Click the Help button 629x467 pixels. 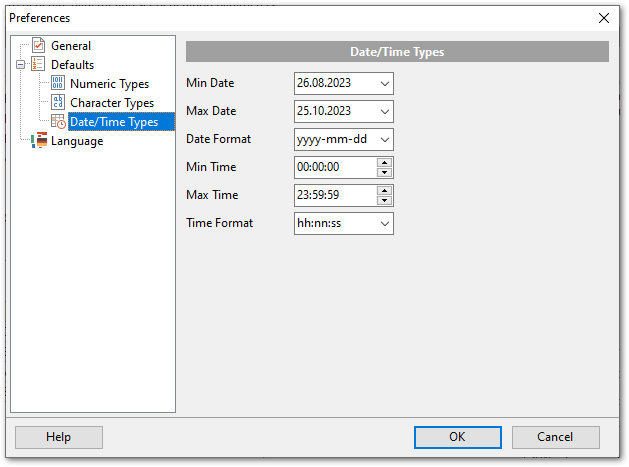click(x=59, y=437)
